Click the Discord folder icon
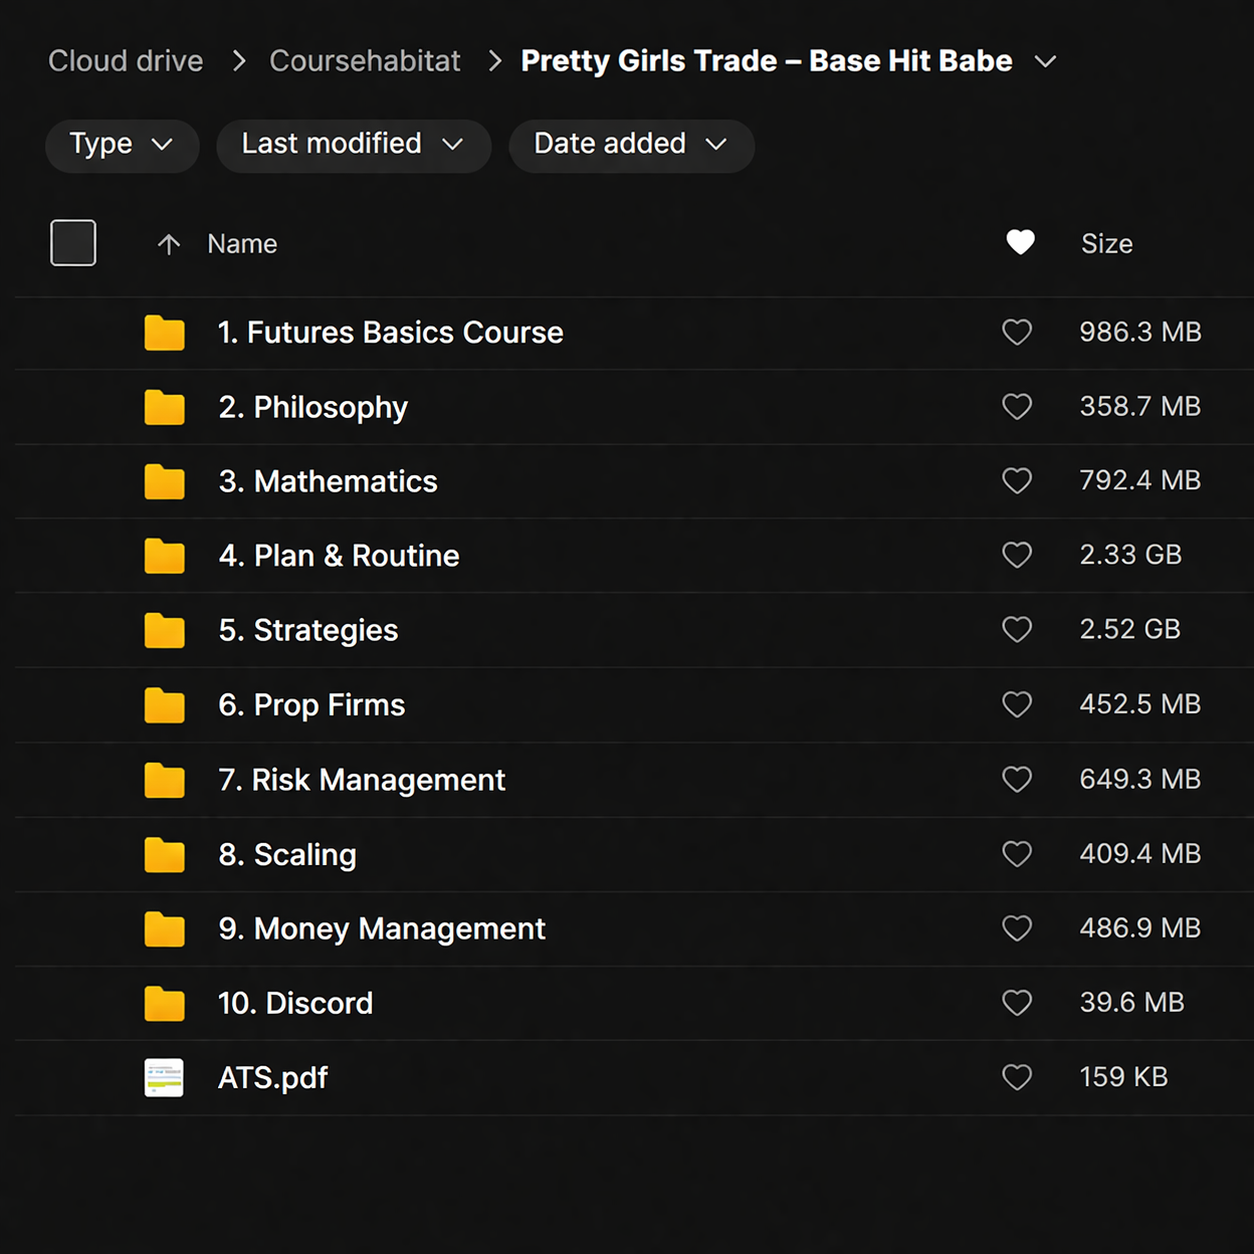The width and height of the screenshot is (1254, 1254). pyautogui.click(x=164, y=1004)
